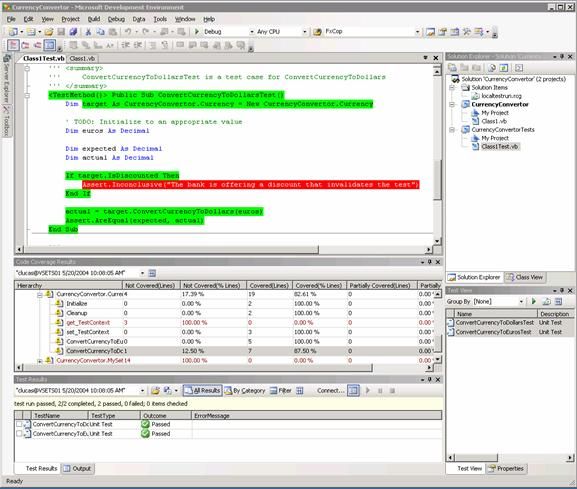Expand the CurrencyConvertor.MySet coverage row

click(40, 361)
